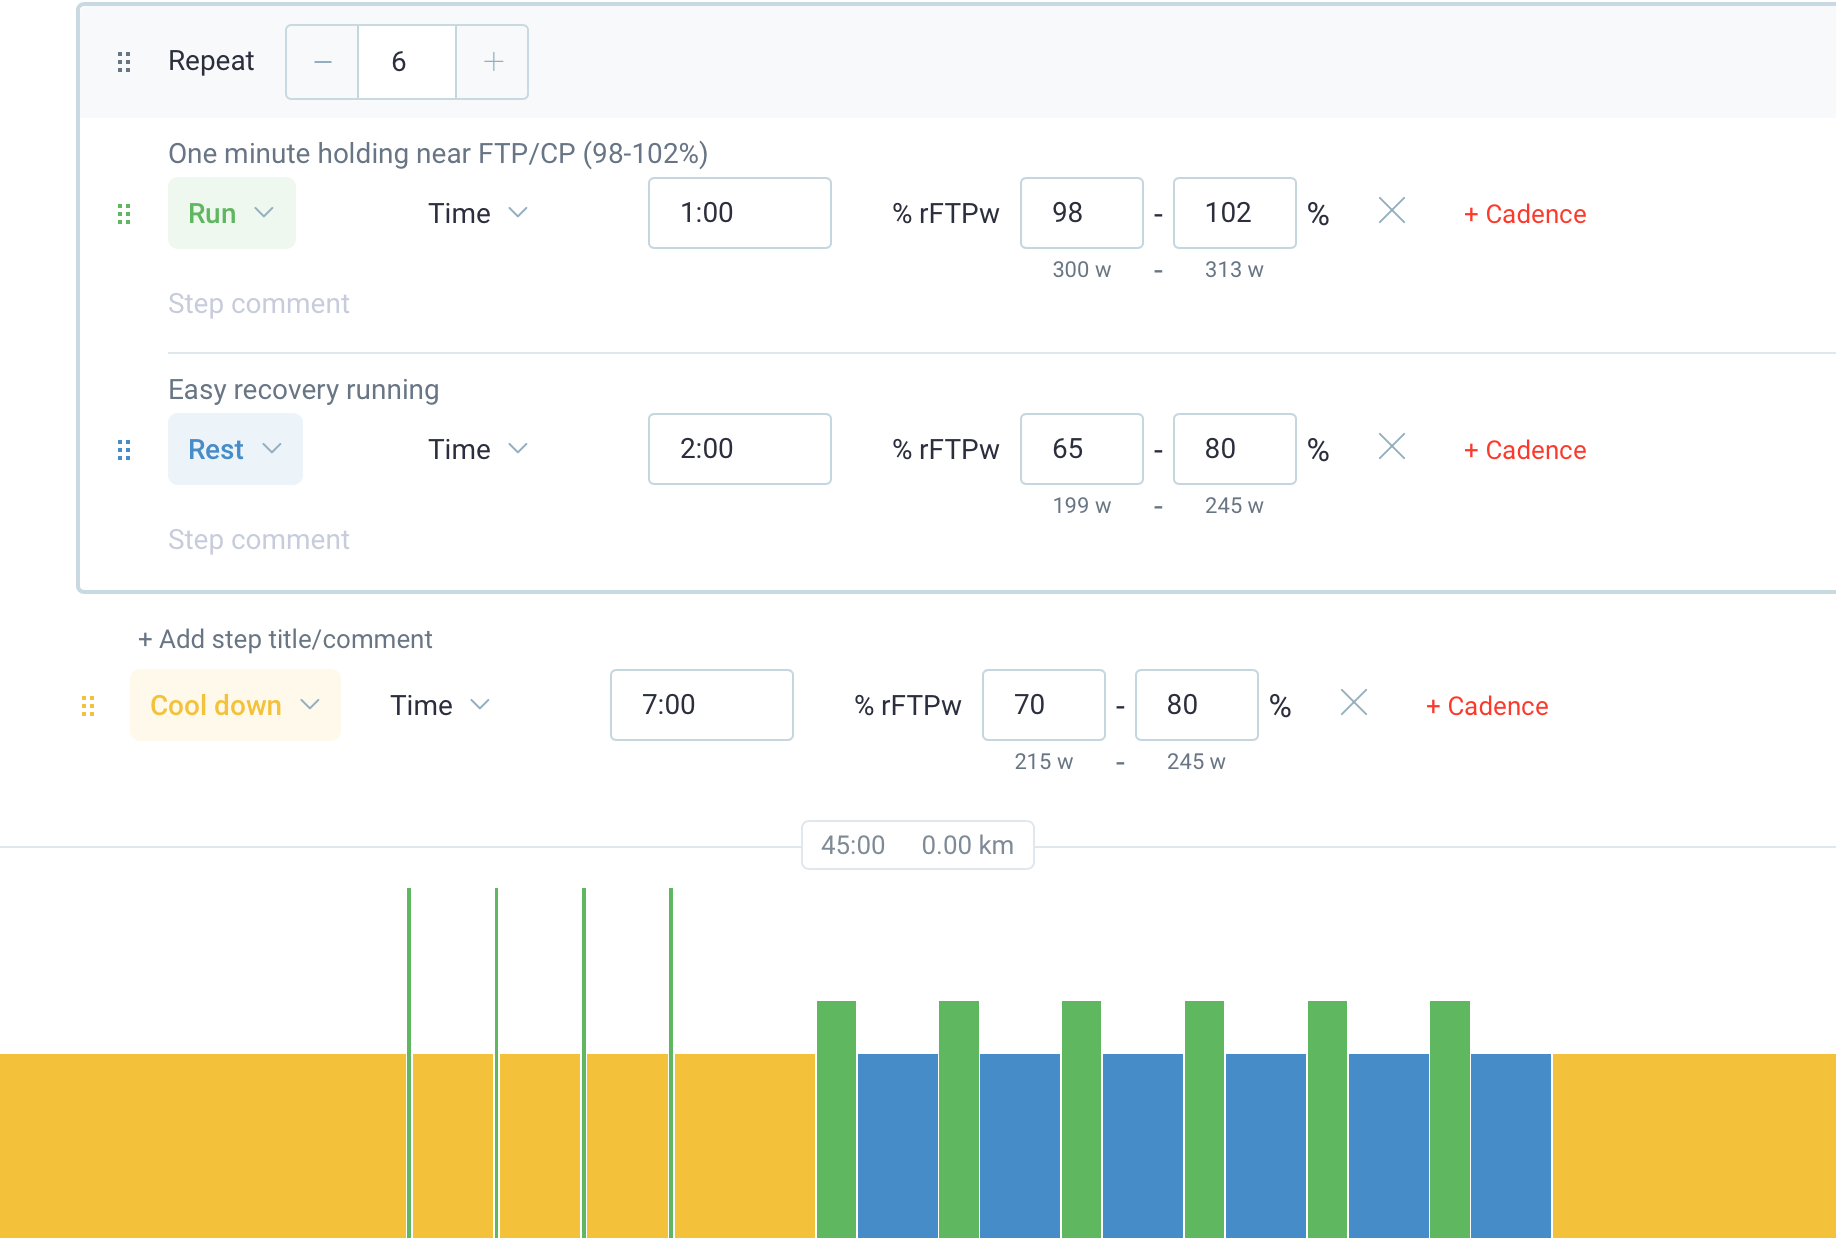Open the Rest step type dropdown

(235, 450)
